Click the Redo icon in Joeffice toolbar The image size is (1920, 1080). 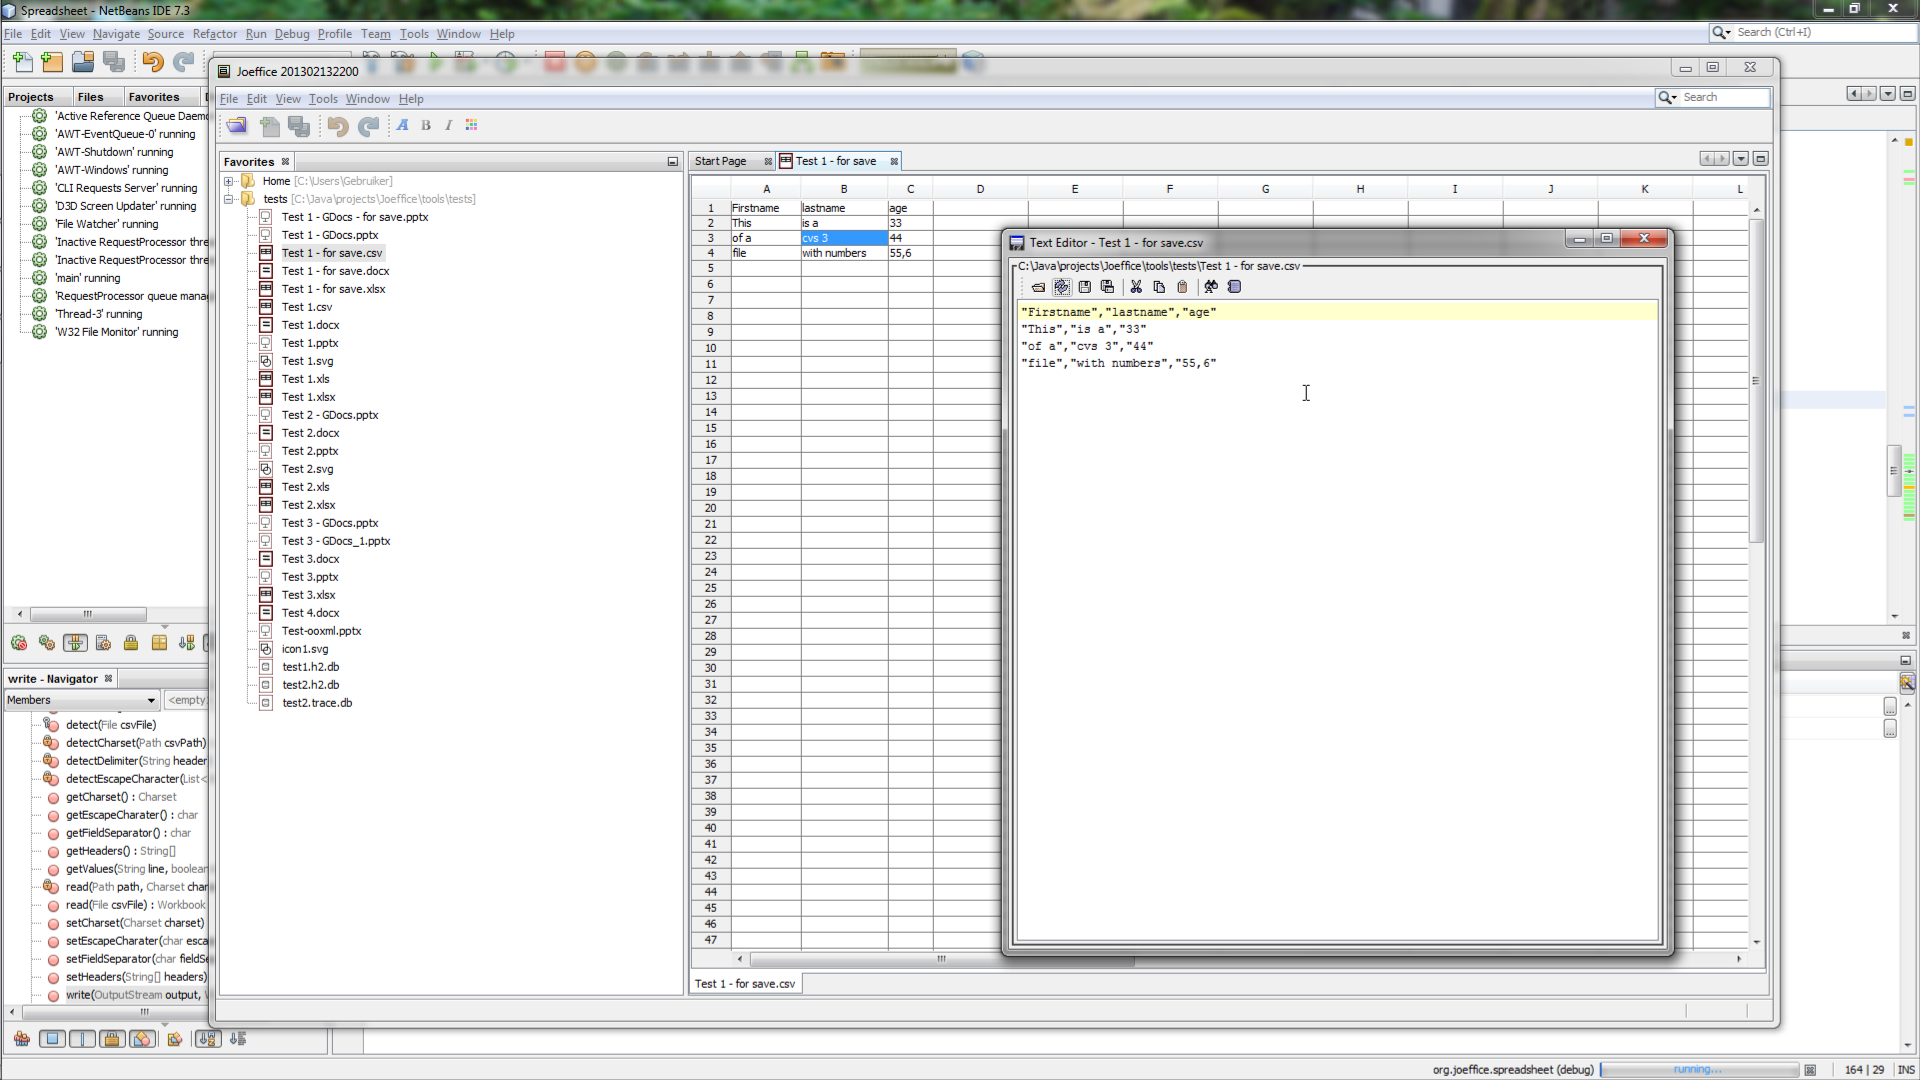click(368, 126)
